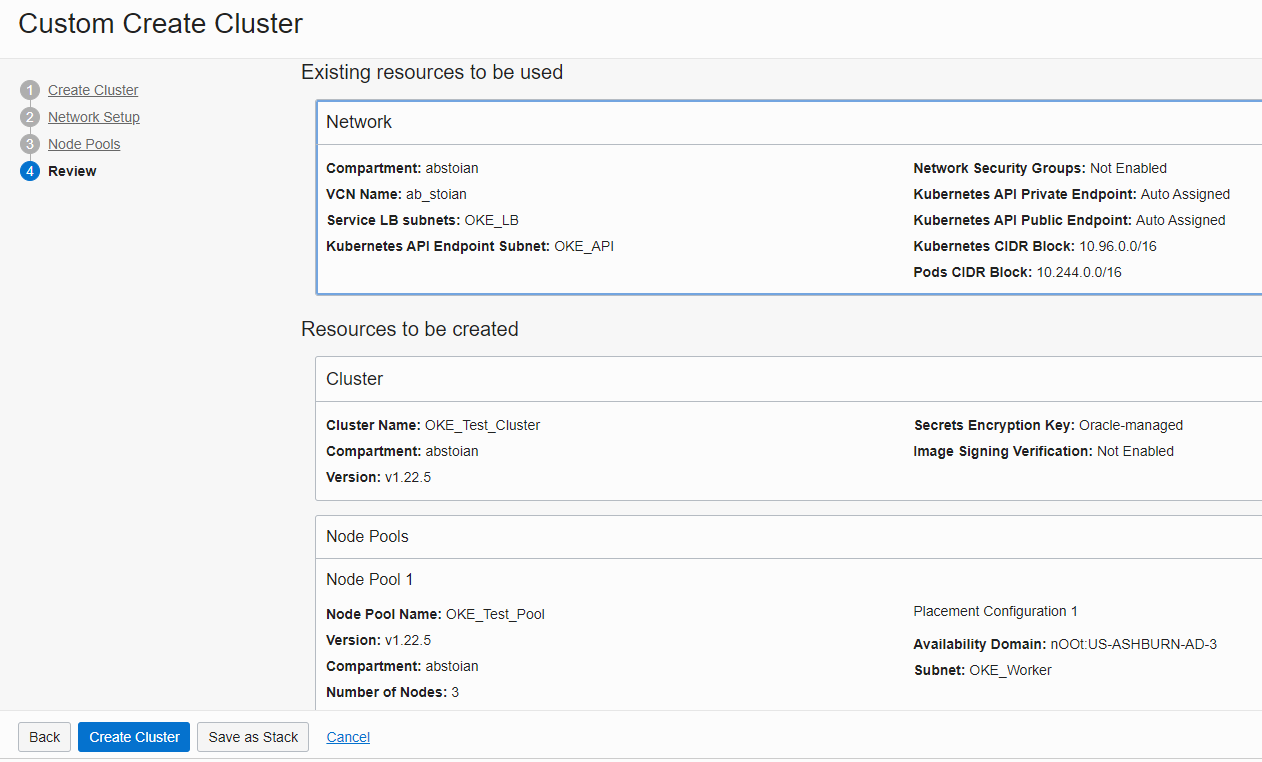Click the cluster name value OKE_Test_Cluster
Screen dimensions: 1262x762
482,425
